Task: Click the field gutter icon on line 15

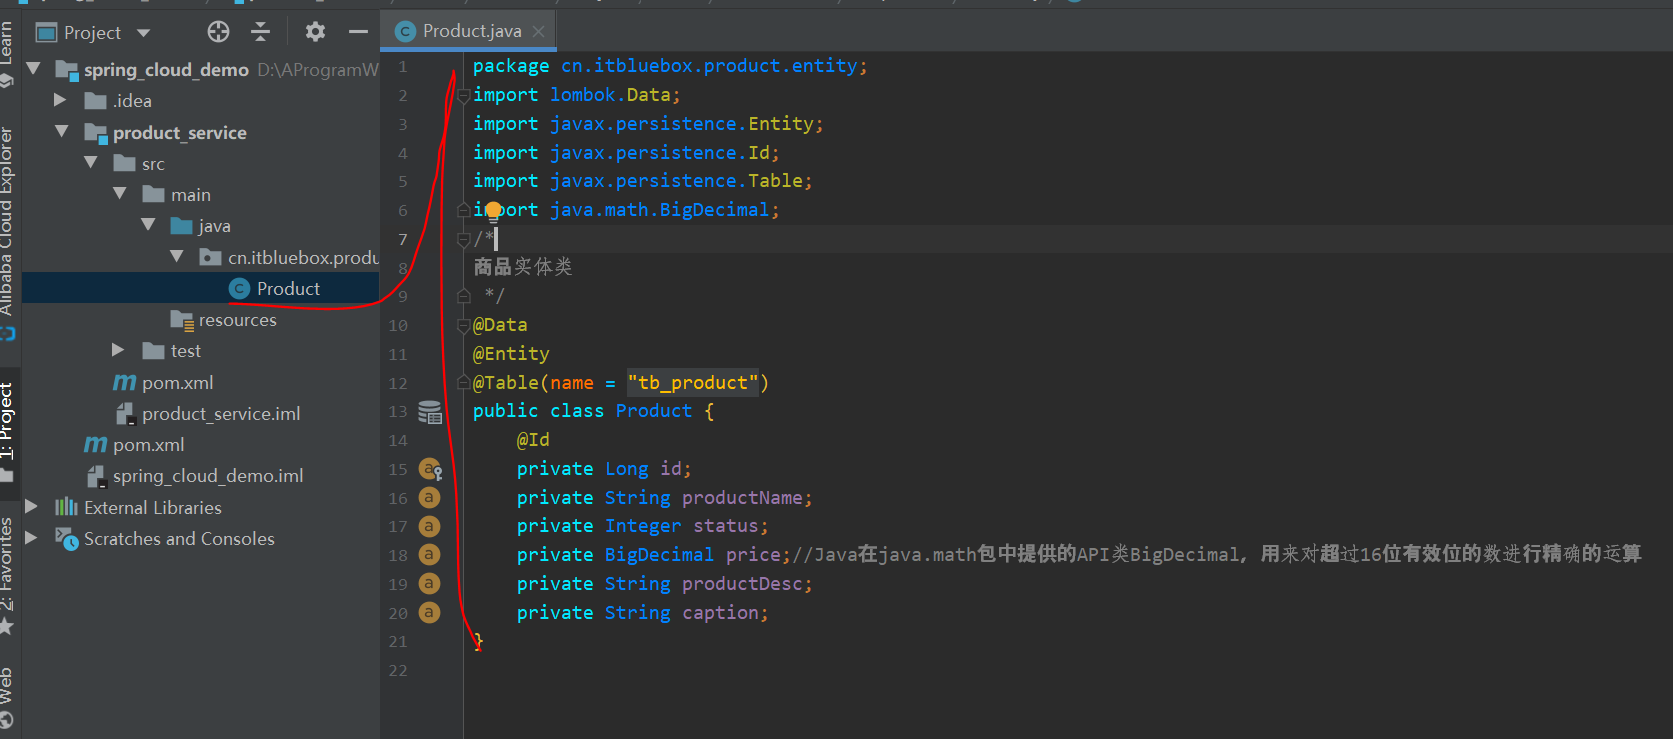Action: click(430, 469)
